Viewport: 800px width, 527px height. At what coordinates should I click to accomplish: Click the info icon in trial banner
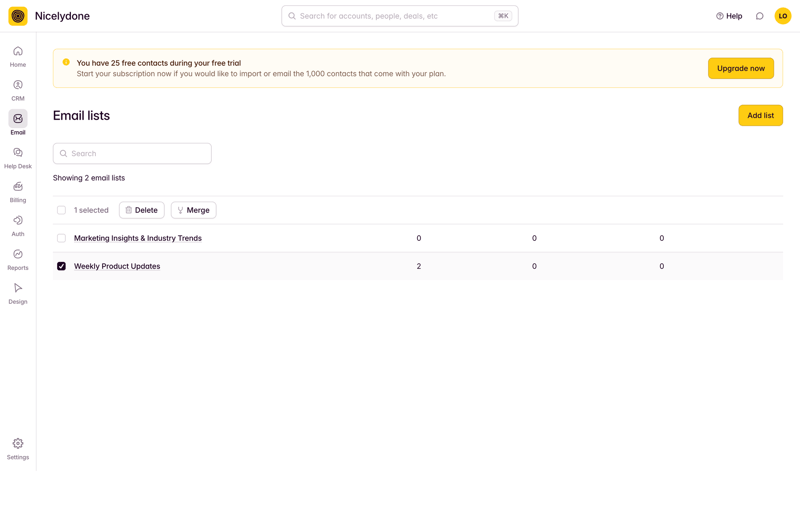pyautogui.click(x=66, y=62)
